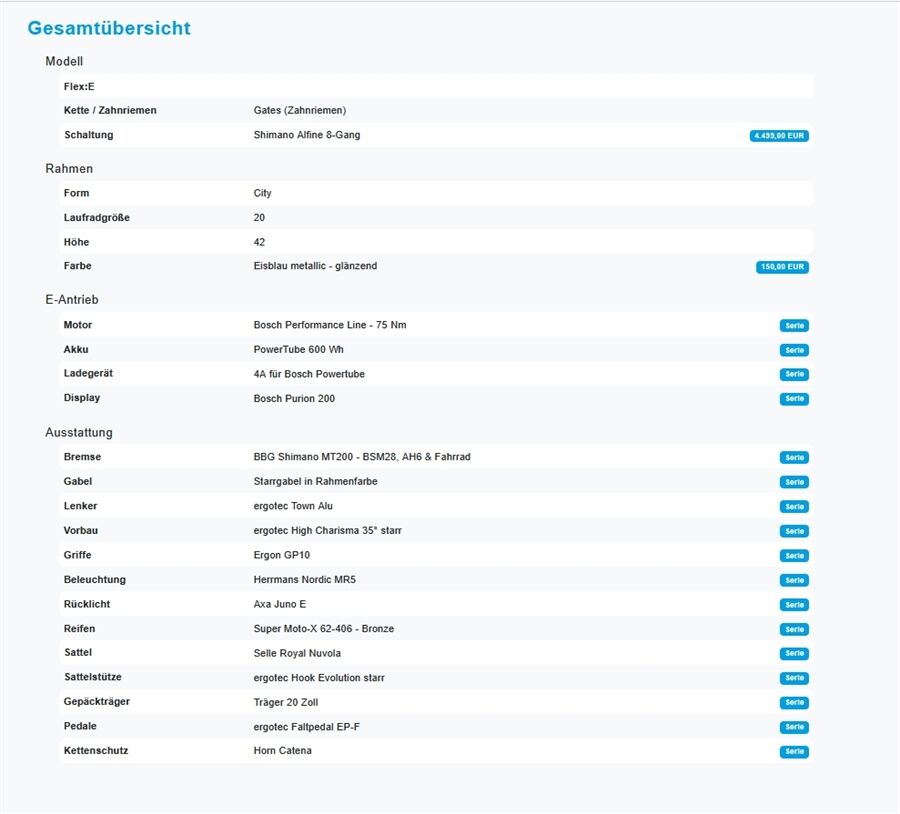Click the Super Moto-X 62-406 - Bronze tire entry

[x=323, y=629]
